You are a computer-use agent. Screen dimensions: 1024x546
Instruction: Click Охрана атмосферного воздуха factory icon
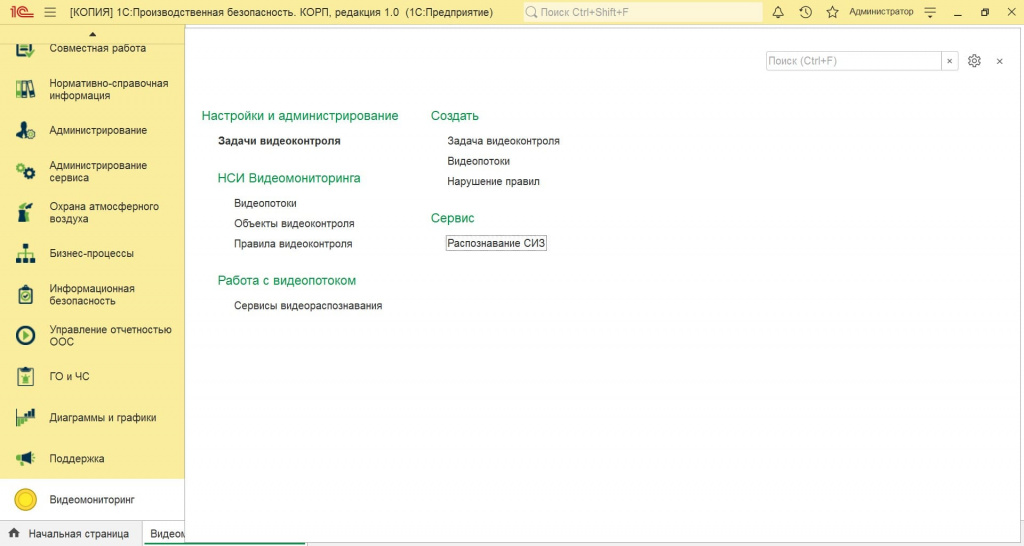coord(25,212)
